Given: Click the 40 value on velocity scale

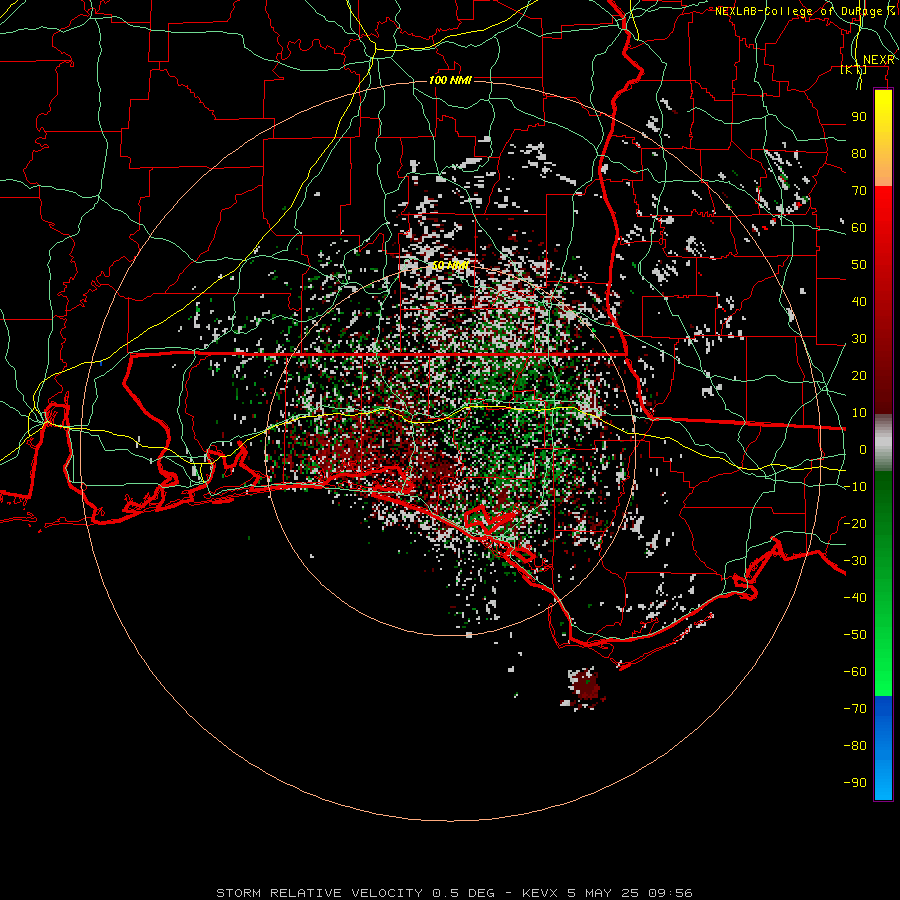Looking at the screenshot, I should (x=859, y=302).
